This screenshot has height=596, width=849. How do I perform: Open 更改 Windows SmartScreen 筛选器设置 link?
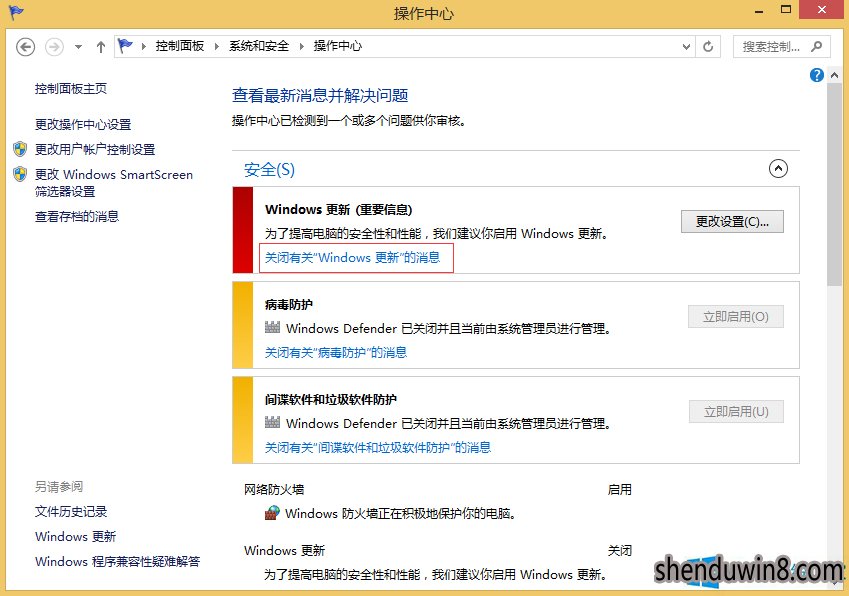pyautogui.click(x=114, y=183)
